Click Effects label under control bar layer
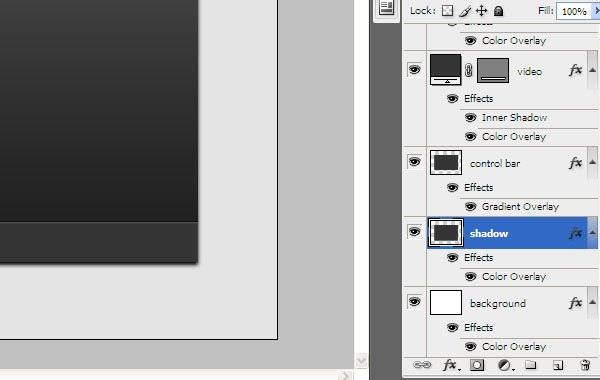The image size is (600, 380). coord(478,188)
